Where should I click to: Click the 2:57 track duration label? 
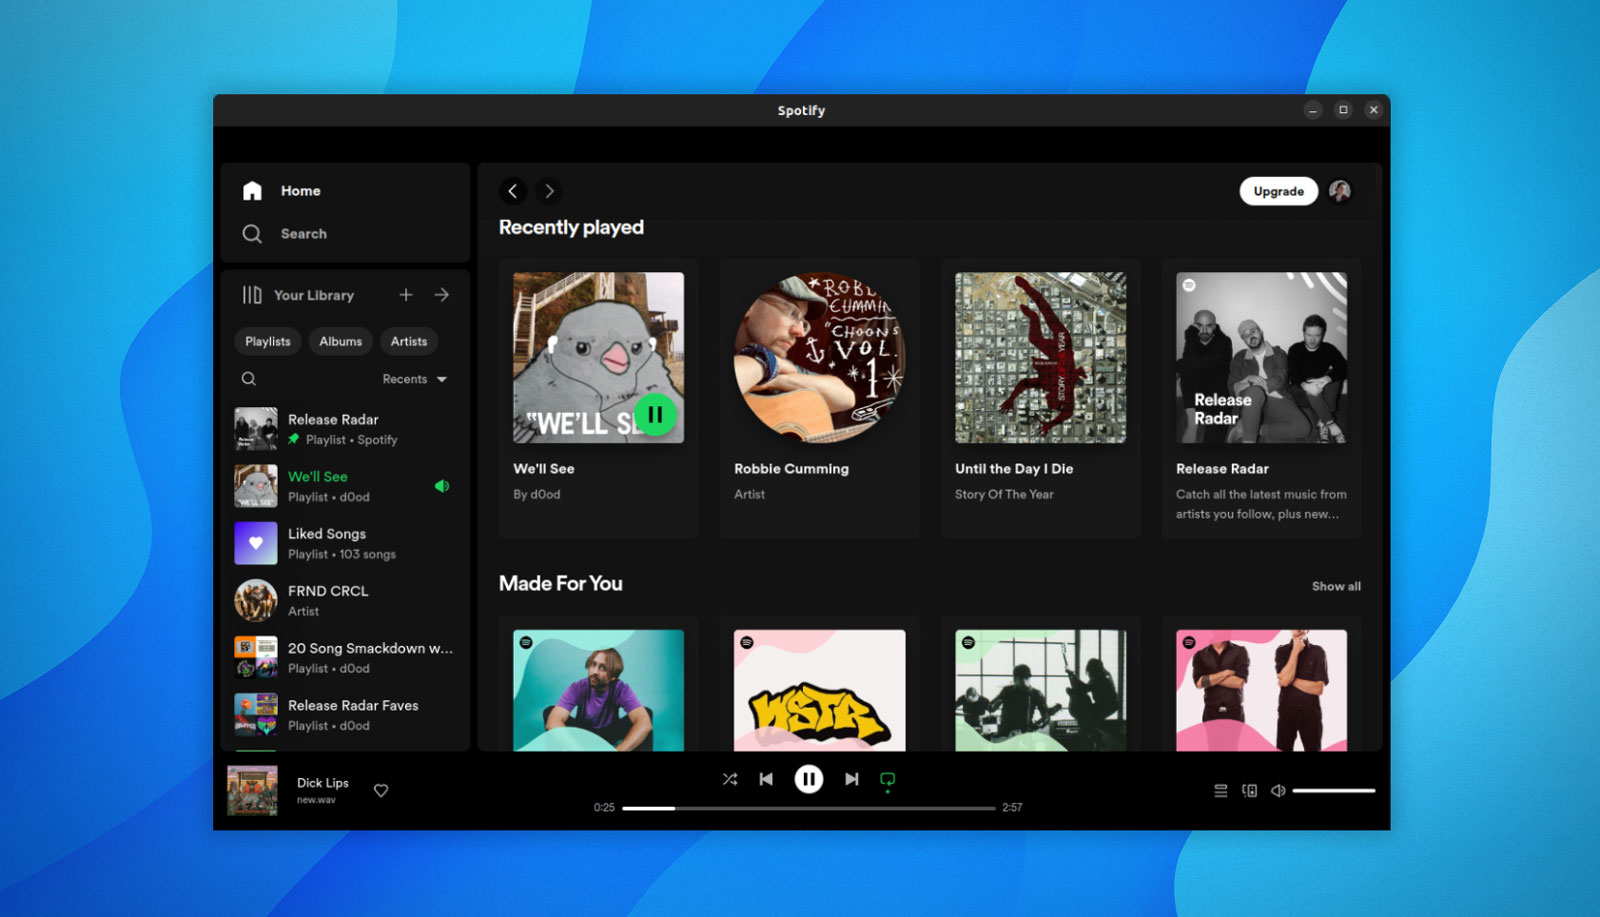tap(1012, 808)
